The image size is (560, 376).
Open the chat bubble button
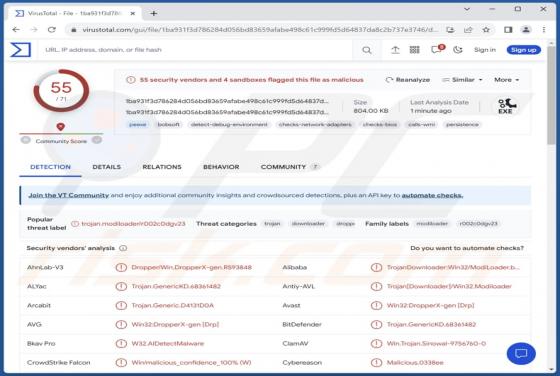(x=521, y=354)
